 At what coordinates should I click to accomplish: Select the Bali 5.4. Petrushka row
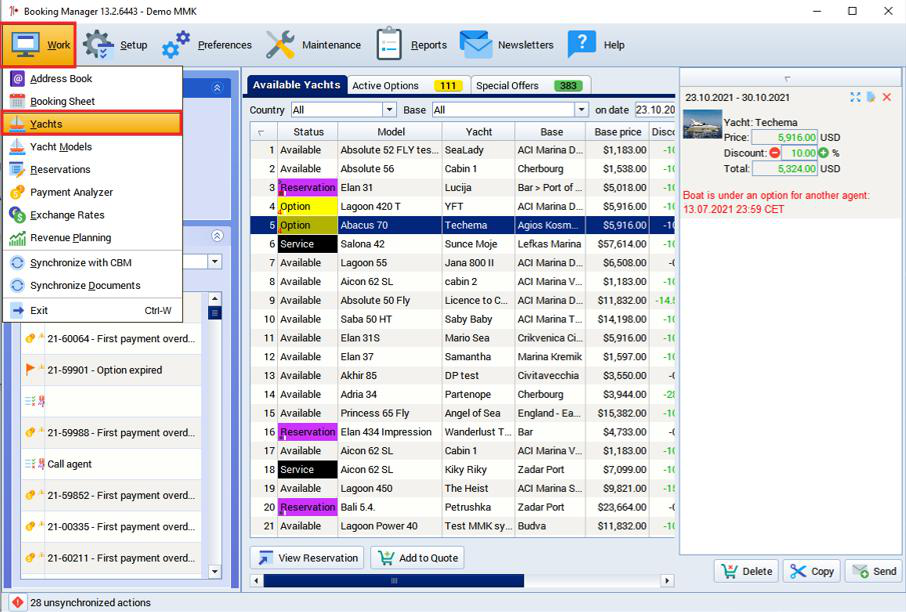(462, 507)
